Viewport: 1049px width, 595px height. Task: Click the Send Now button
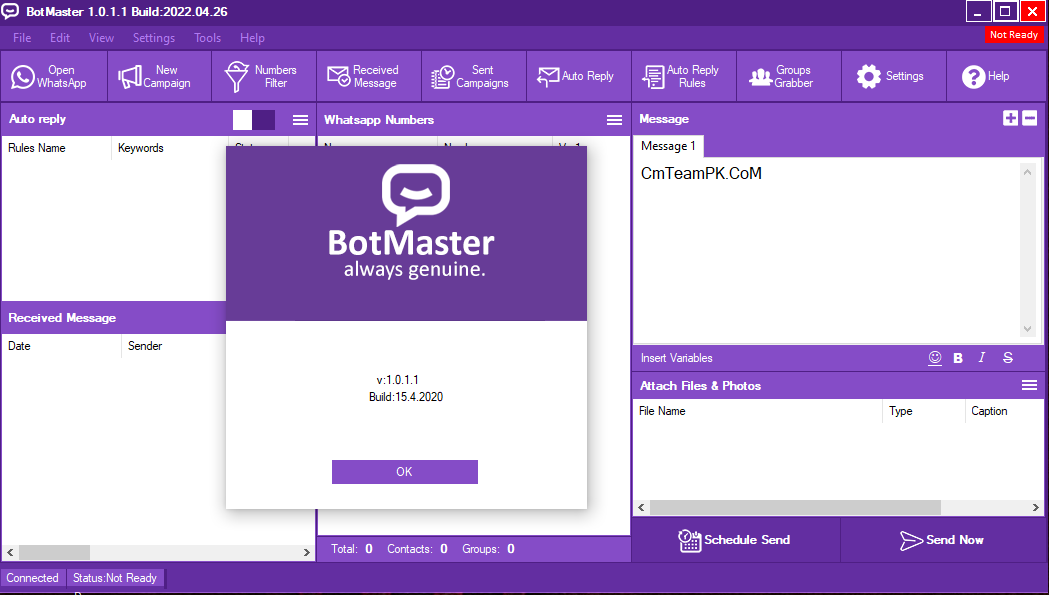tap(943, 540)
